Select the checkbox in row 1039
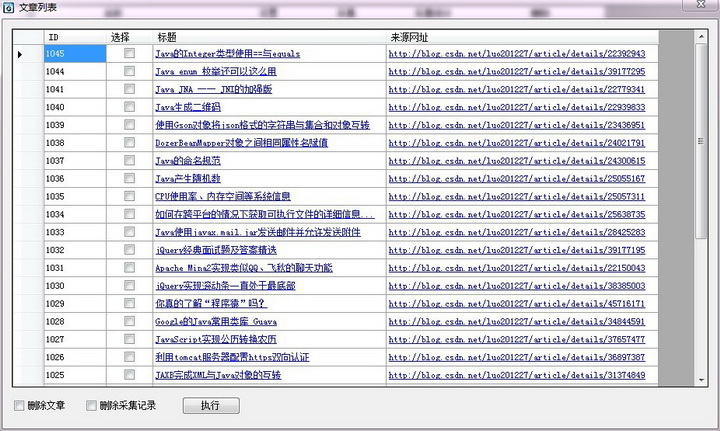Viewport: 720px width, 431px height. [129, 124]
